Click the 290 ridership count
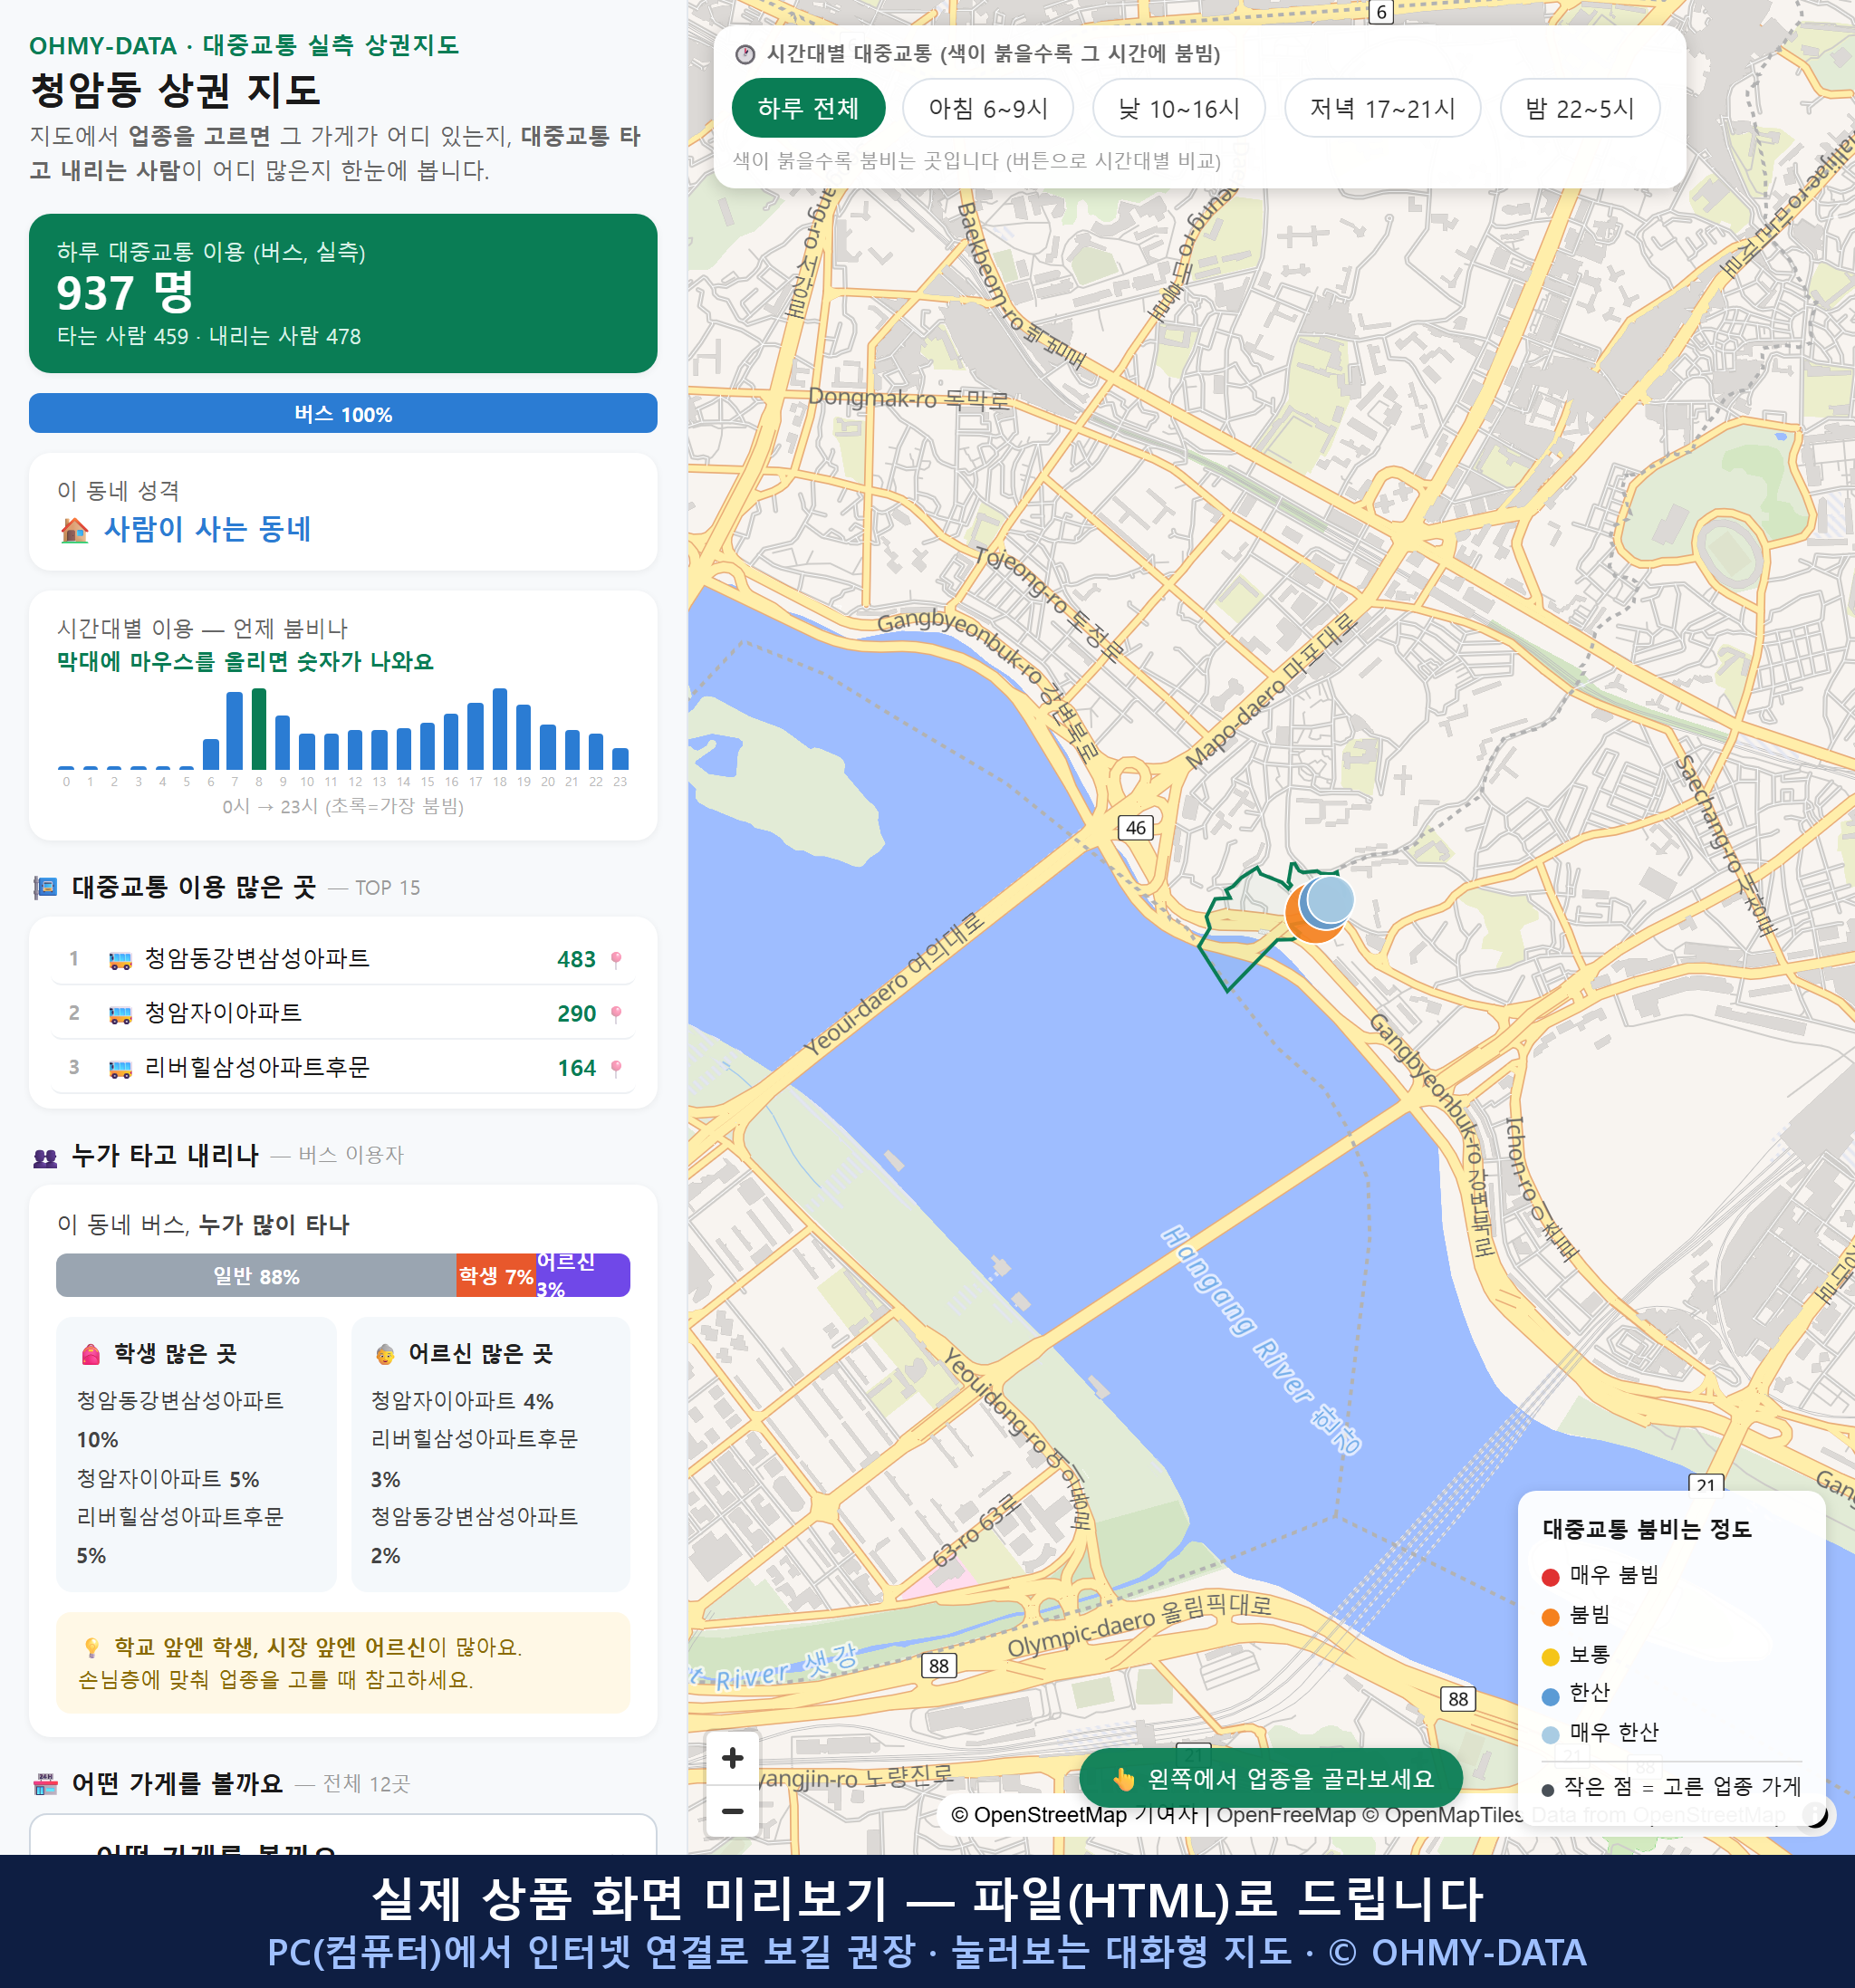This screenshot has height=1988, width=1855. click(577, 1013)
